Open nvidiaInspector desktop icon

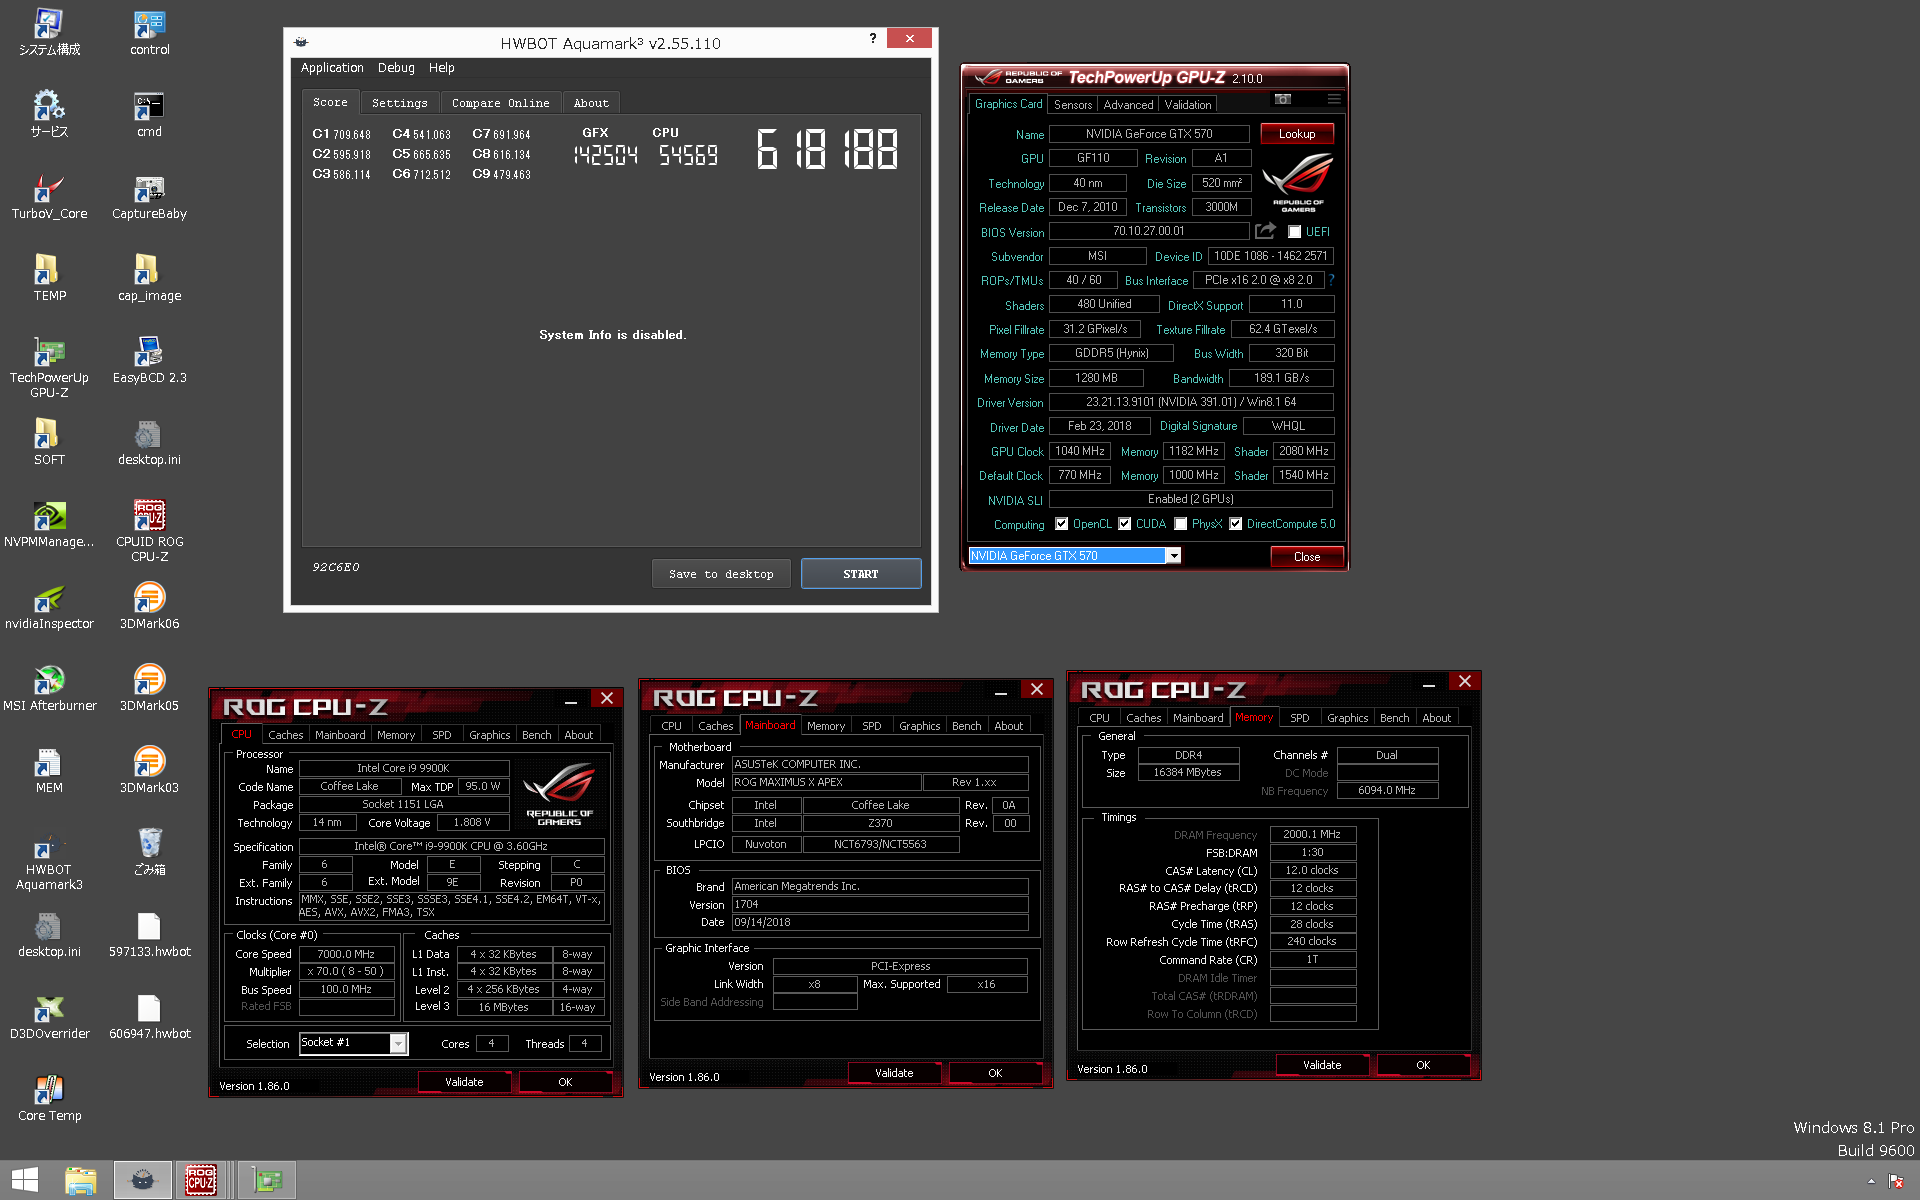(x=49, y=606)
